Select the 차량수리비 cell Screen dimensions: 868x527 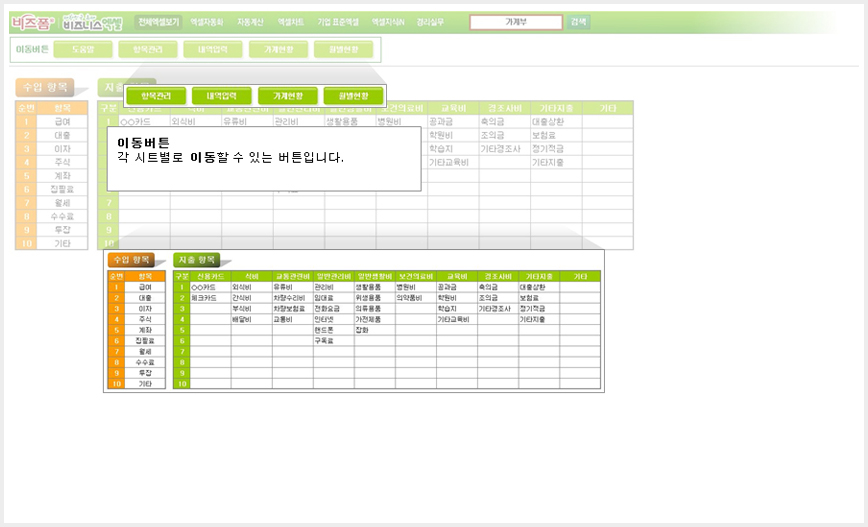292,298
